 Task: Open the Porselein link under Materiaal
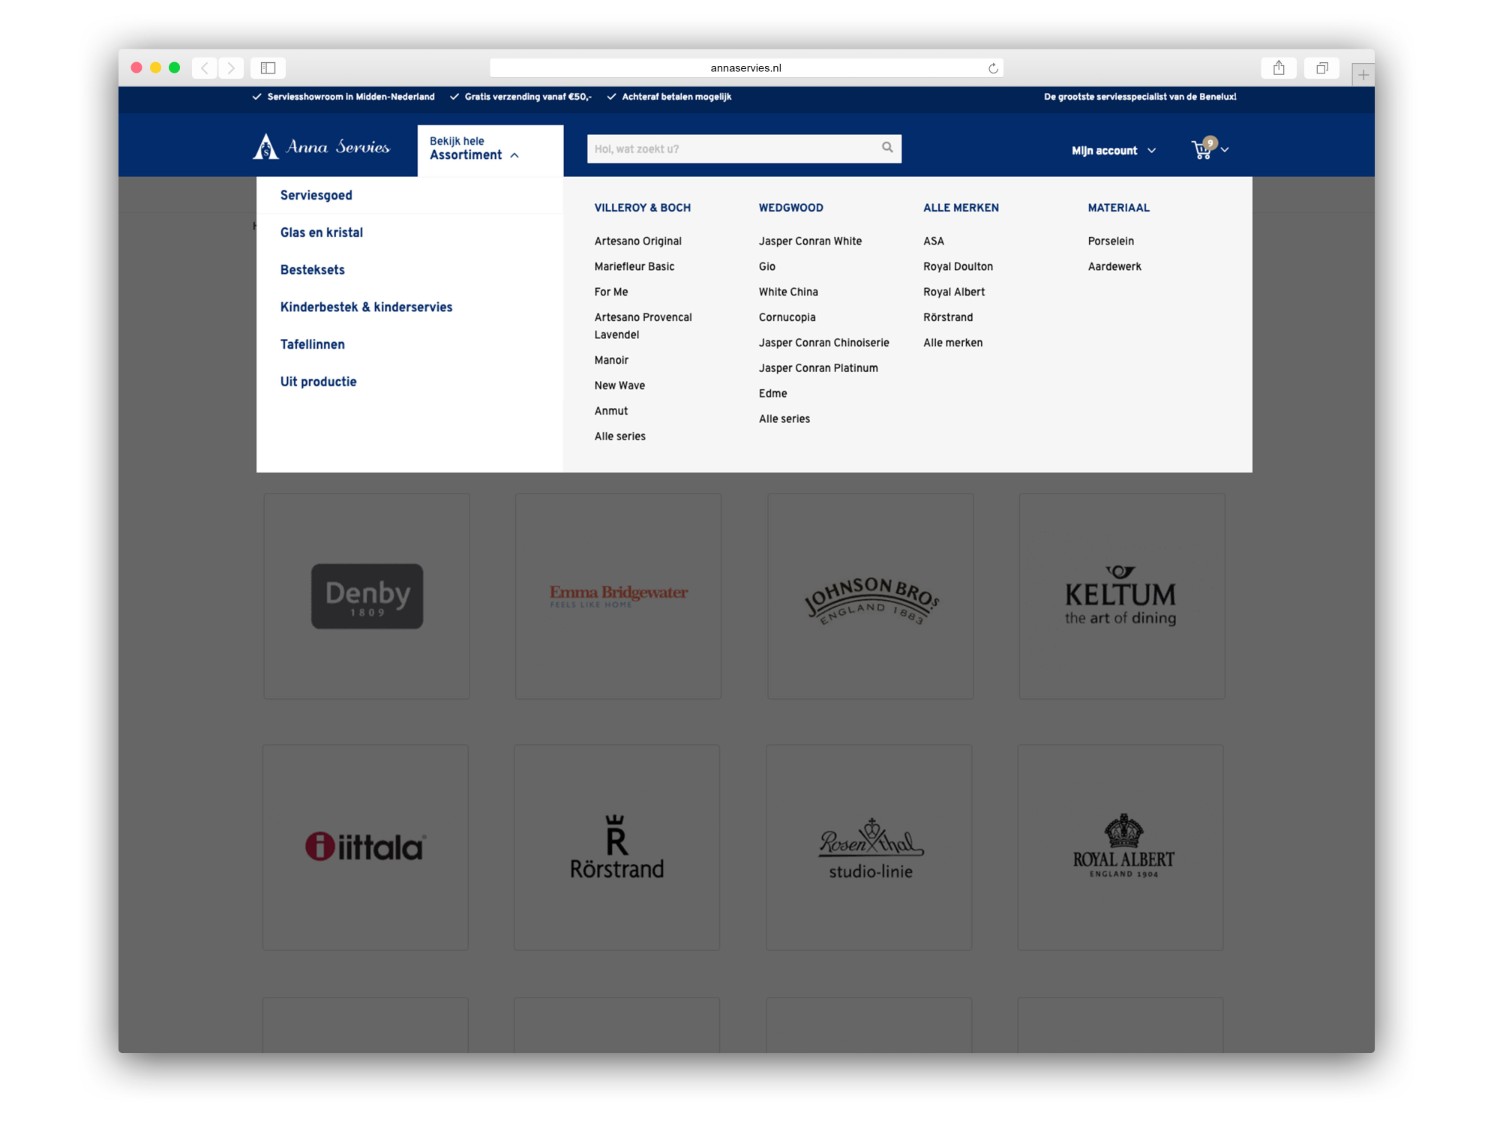(1110, 241)
